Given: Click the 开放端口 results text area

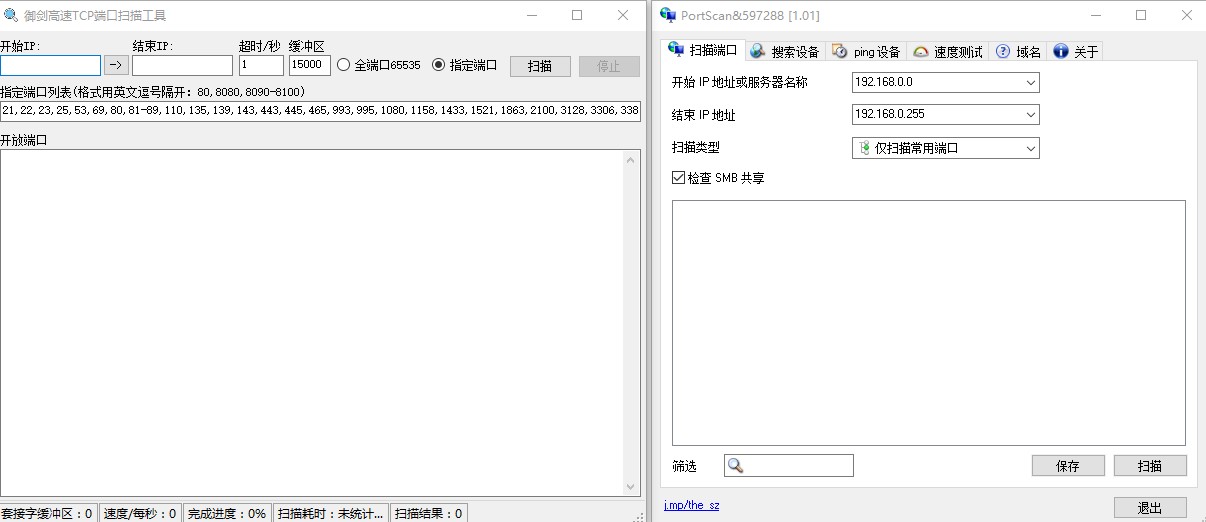Looking at the screenshot, I should (311, 322).
